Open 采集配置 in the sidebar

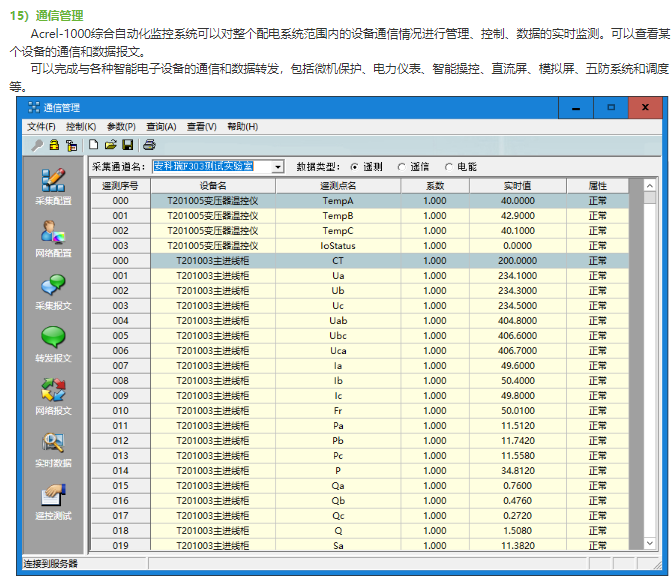click(53, 186)
